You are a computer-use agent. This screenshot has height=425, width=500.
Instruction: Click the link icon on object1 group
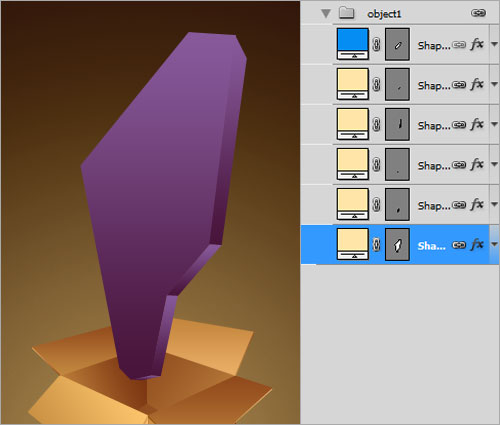pos(478,13)
